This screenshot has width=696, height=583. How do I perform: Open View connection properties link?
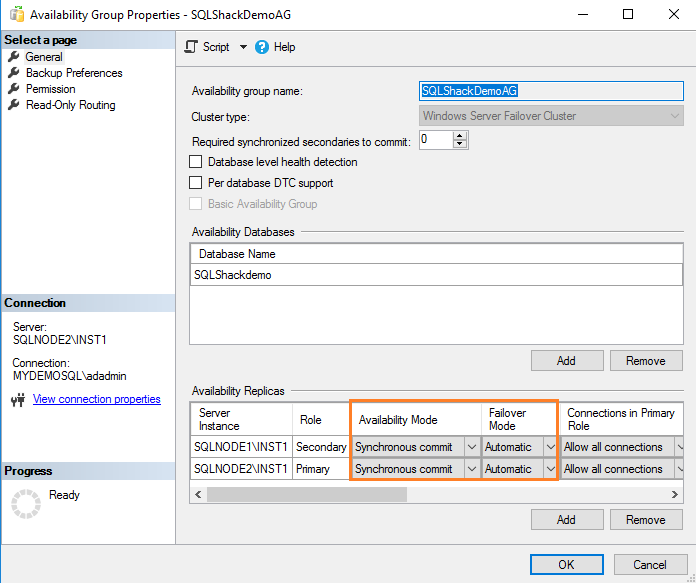[x=97, y=399]
